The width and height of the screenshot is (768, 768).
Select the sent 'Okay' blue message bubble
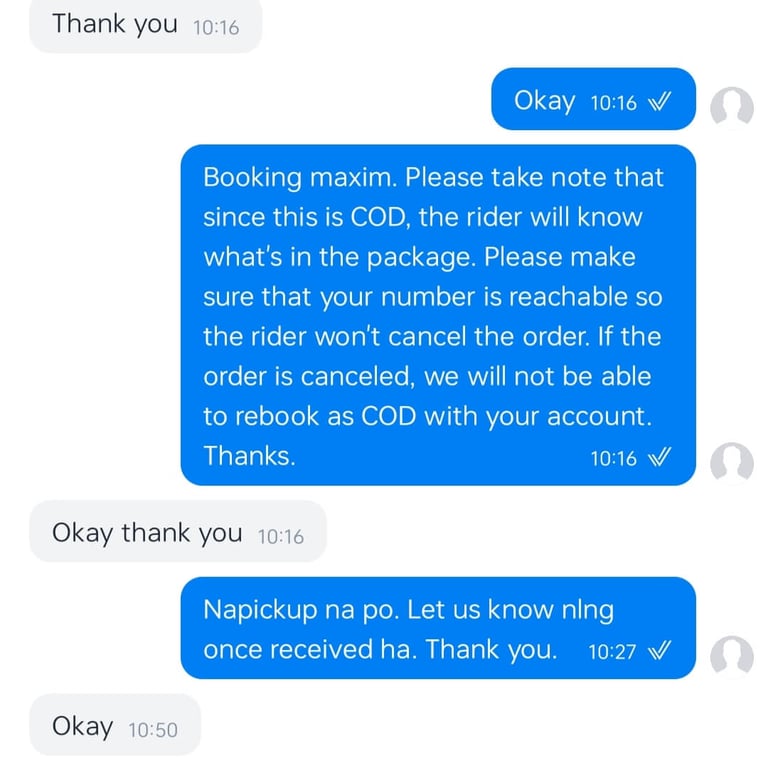tap(593, 99)
